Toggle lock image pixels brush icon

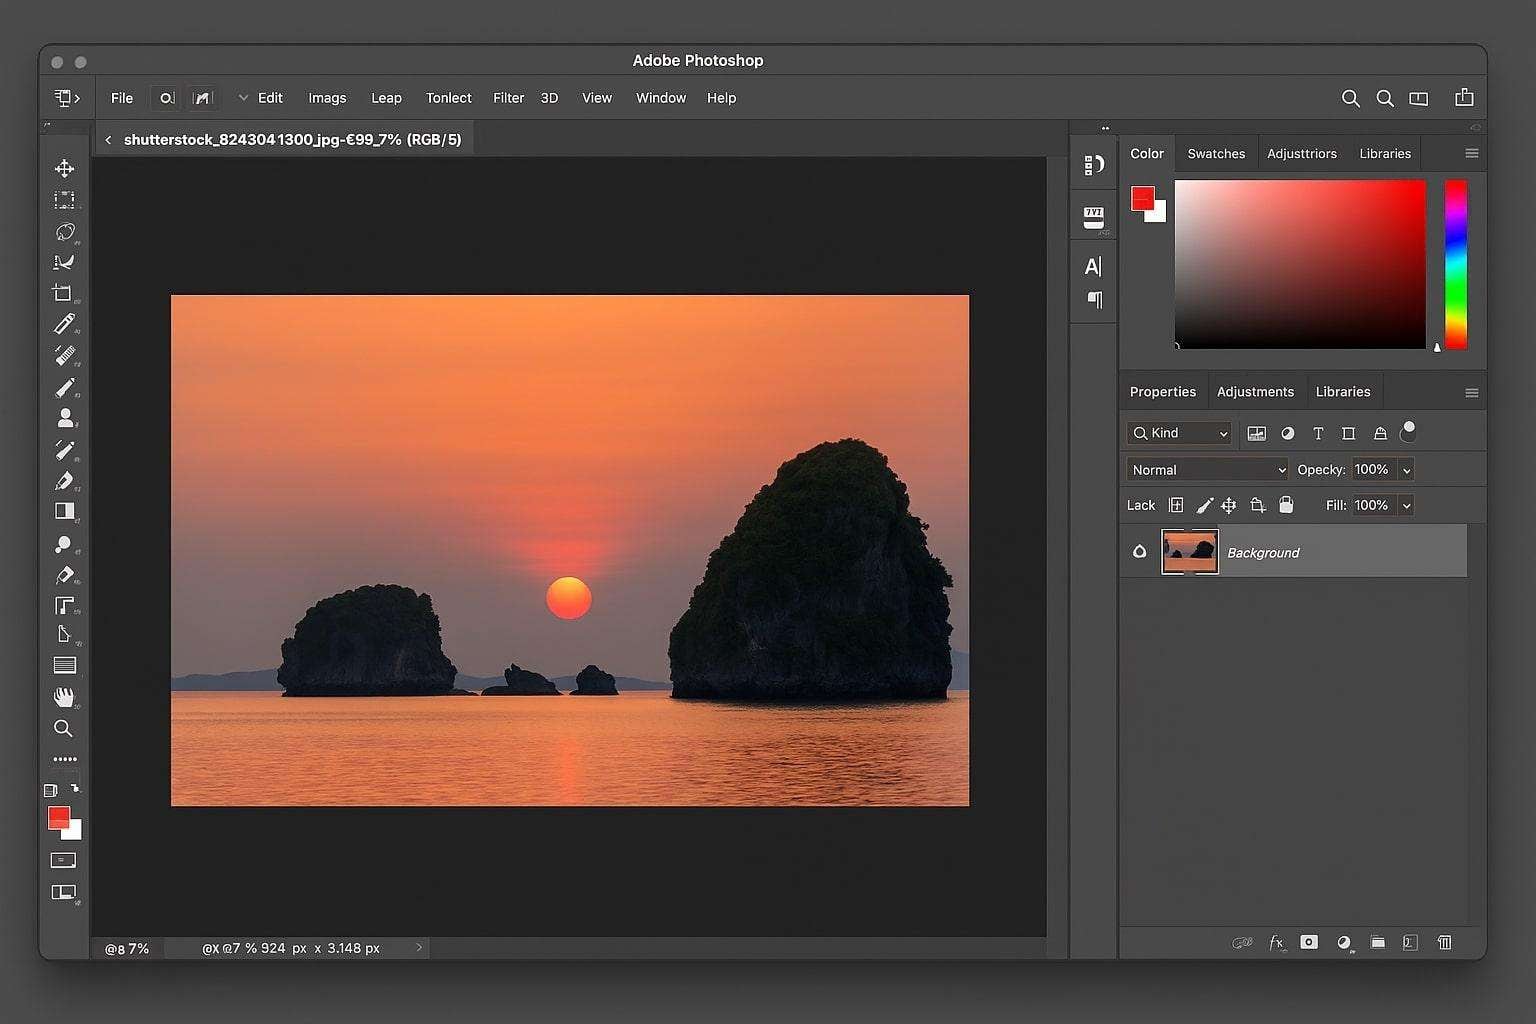1205,505
